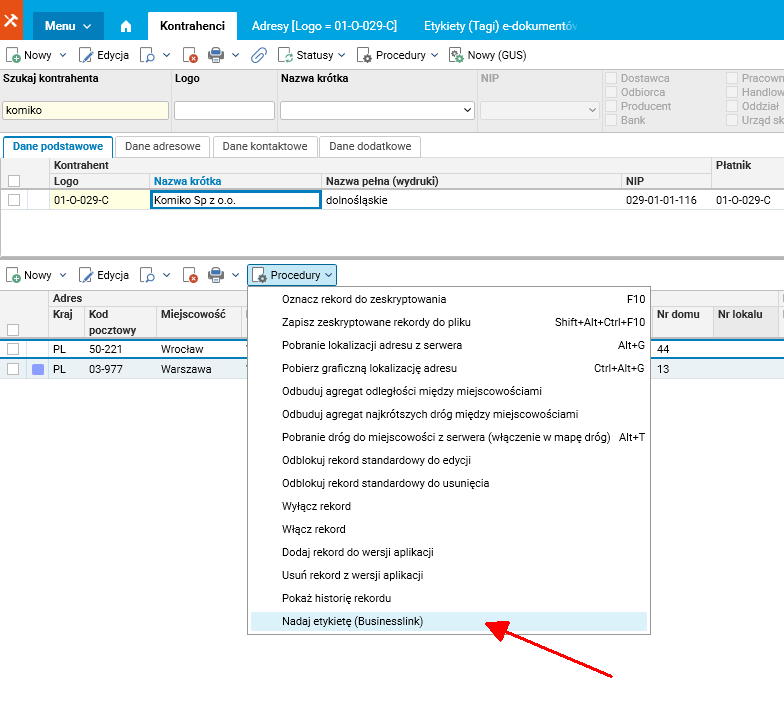The height and width of the screenshot is (708, 784).
Task: Toggle the select-all checkbox in the Kontrahent header
Action: (x=14, y=181)
